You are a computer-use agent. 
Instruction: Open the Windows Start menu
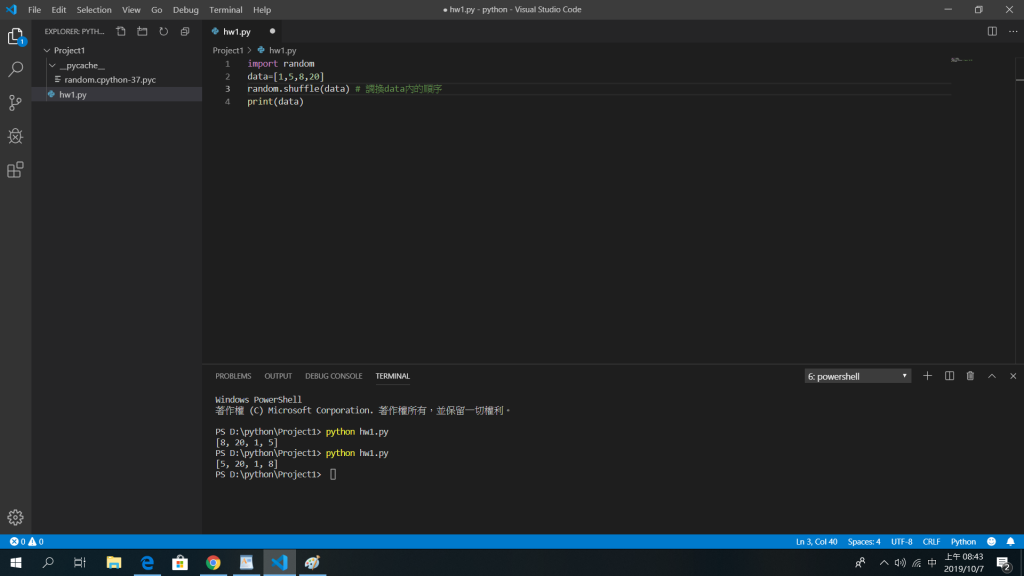point(16,562)
